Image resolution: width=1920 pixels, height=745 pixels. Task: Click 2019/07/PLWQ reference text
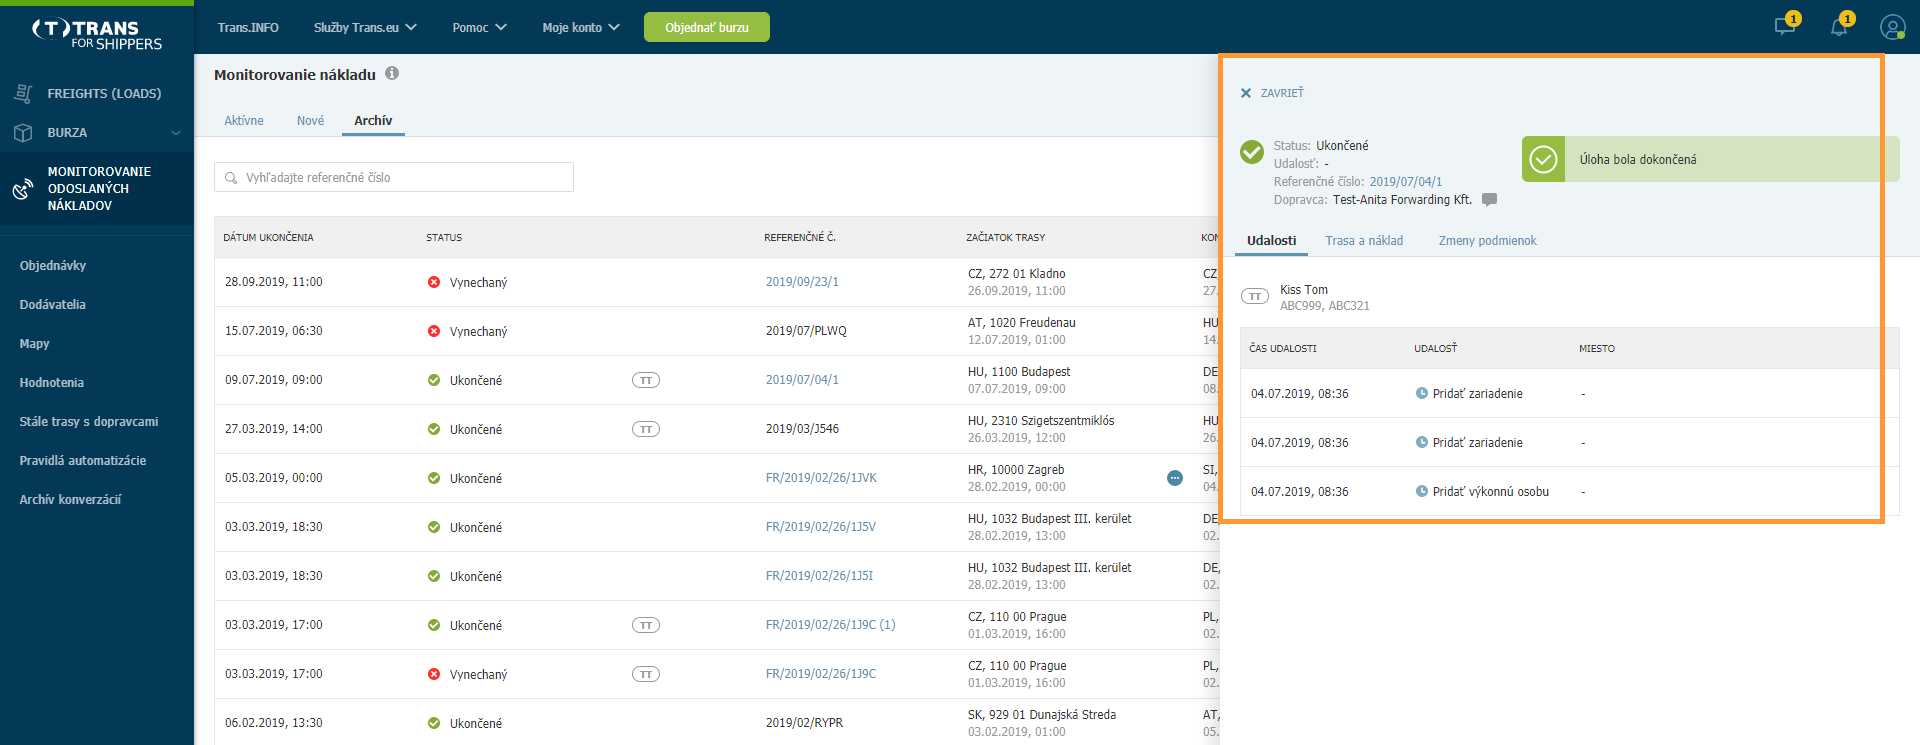point(806,331)
